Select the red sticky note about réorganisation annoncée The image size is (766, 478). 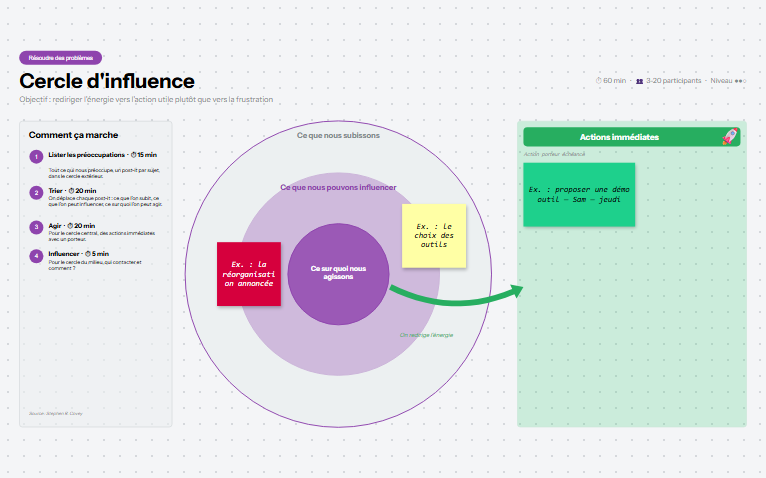(249, 274)
